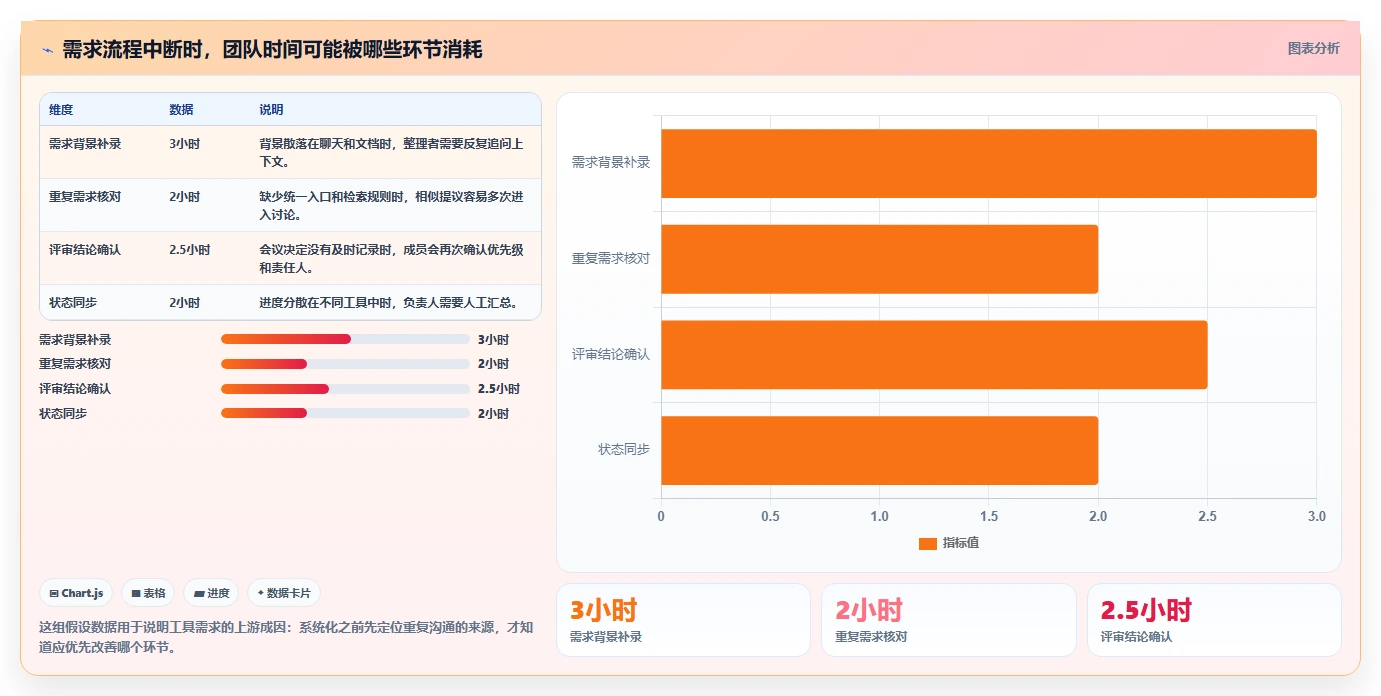Click the 状态同步 progress bar
Image resolution: width=1381 pixels, height=696 pixels.
[345, 413]
